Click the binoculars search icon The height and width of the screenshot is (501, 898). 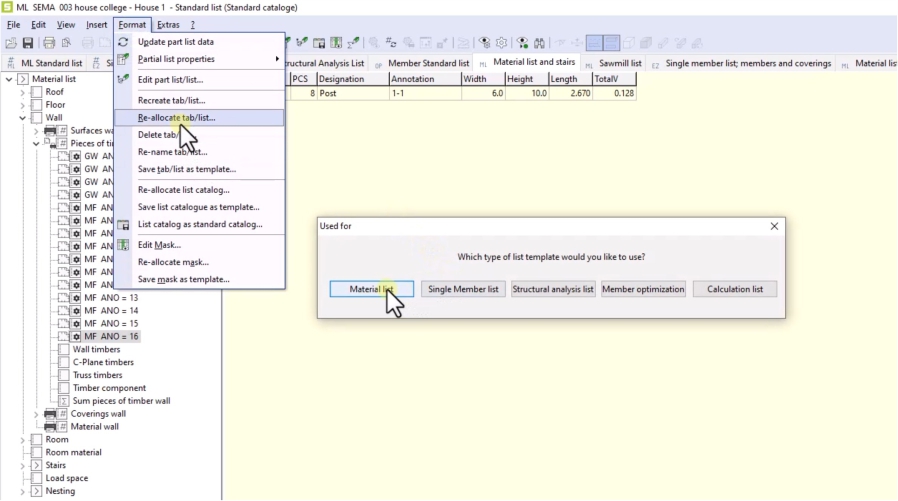538,43
